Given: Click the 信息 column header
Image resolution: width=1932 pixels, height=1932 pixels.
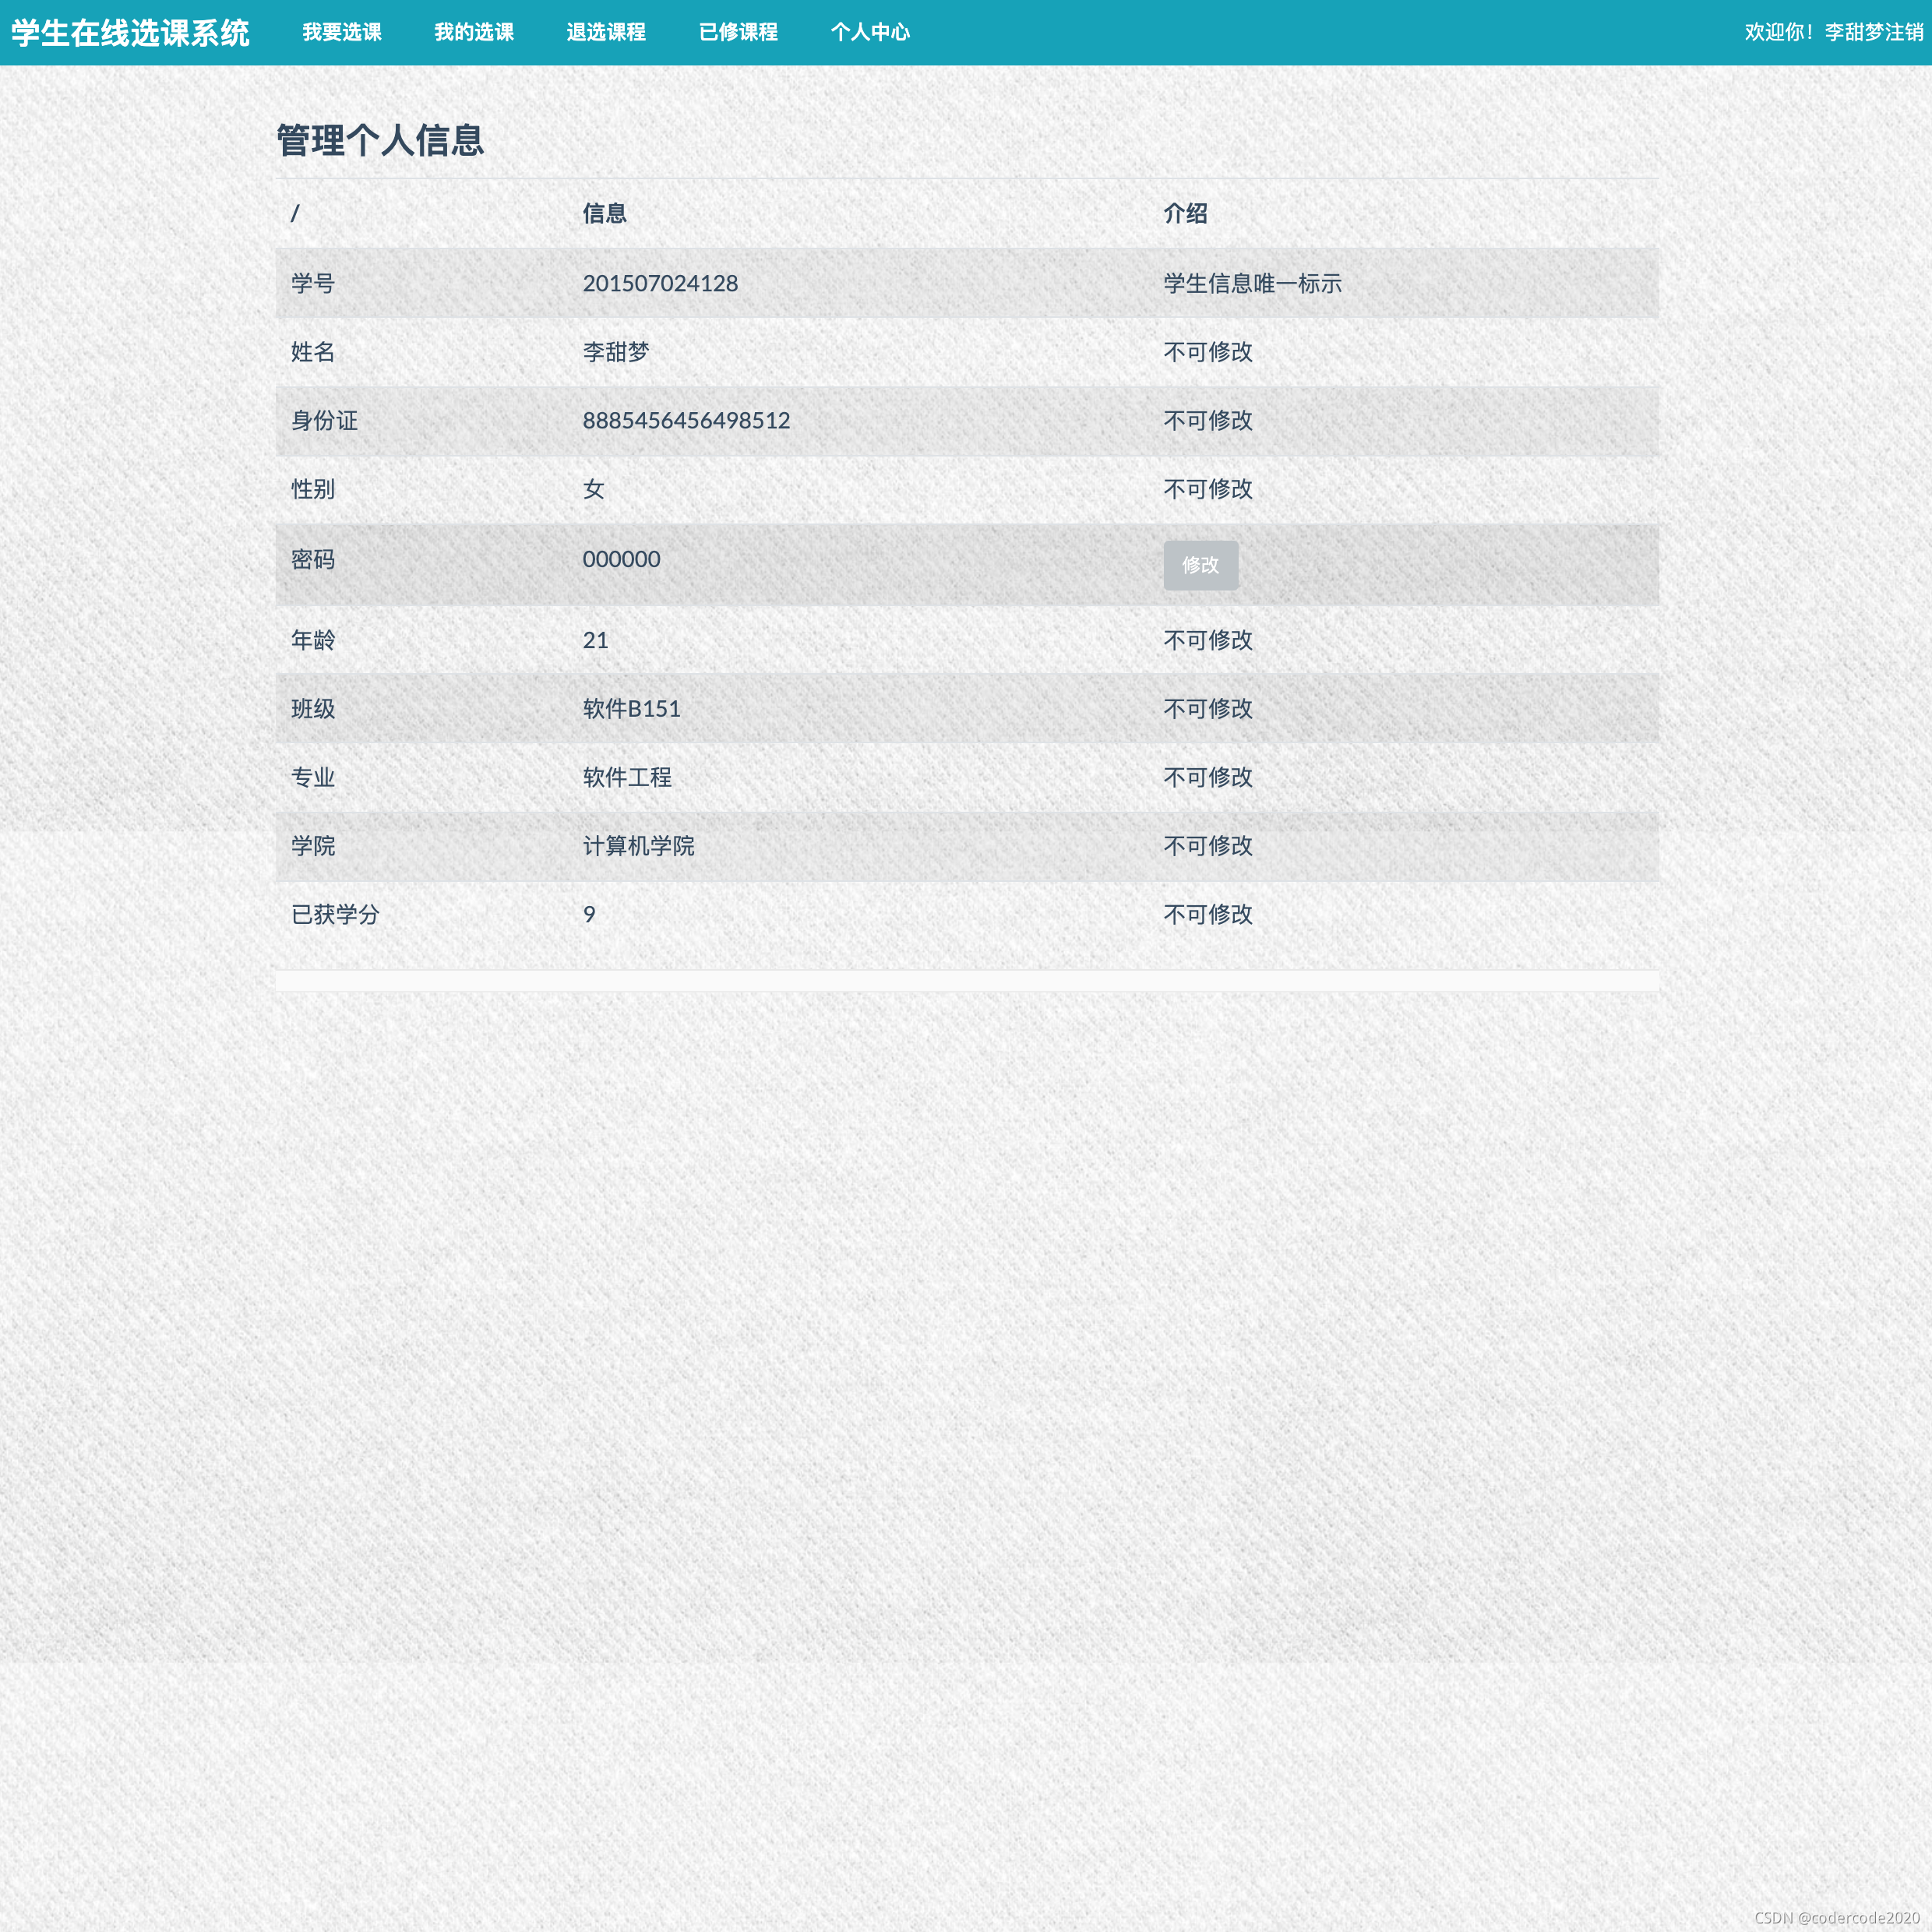Looking at the screenshot, I should tap(604, 213).
